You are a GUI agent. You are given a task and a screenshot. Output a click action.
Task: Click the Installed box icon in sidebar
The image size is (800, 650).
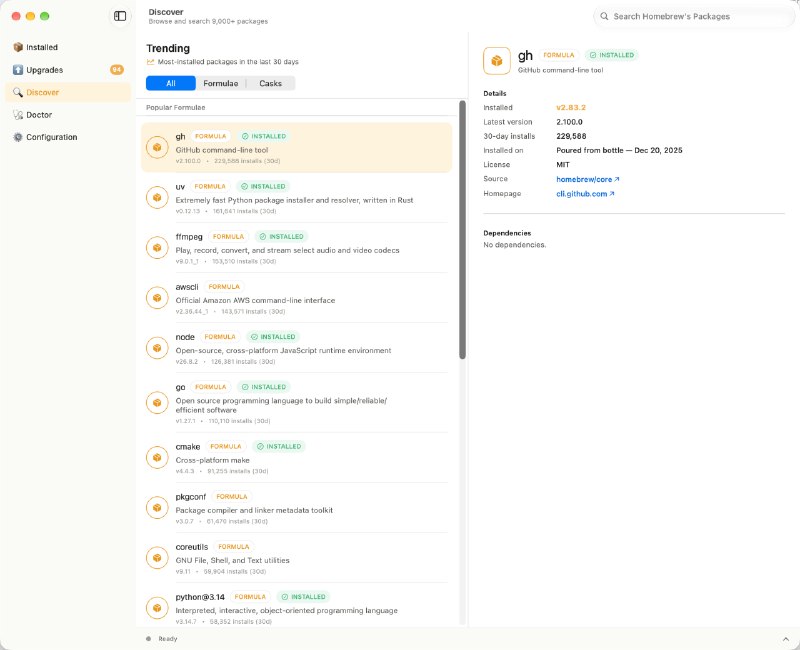pos(18,47)
